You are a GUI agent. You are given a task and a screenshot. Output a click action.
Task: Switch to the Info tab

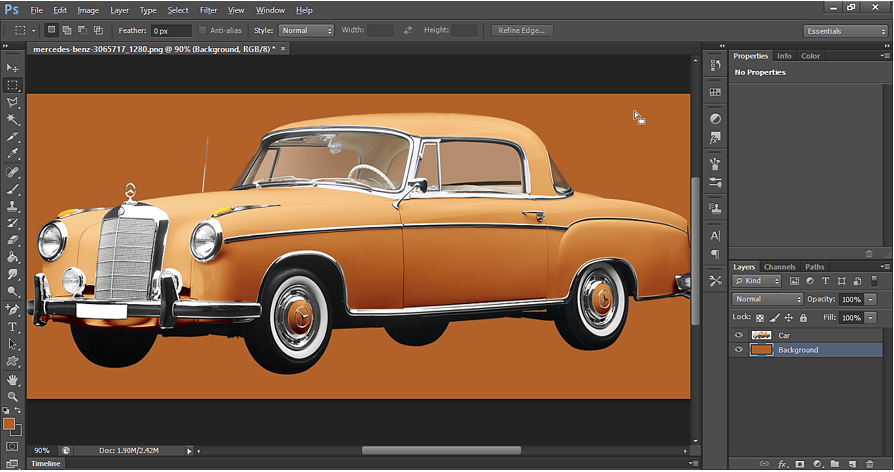(784, 56)
